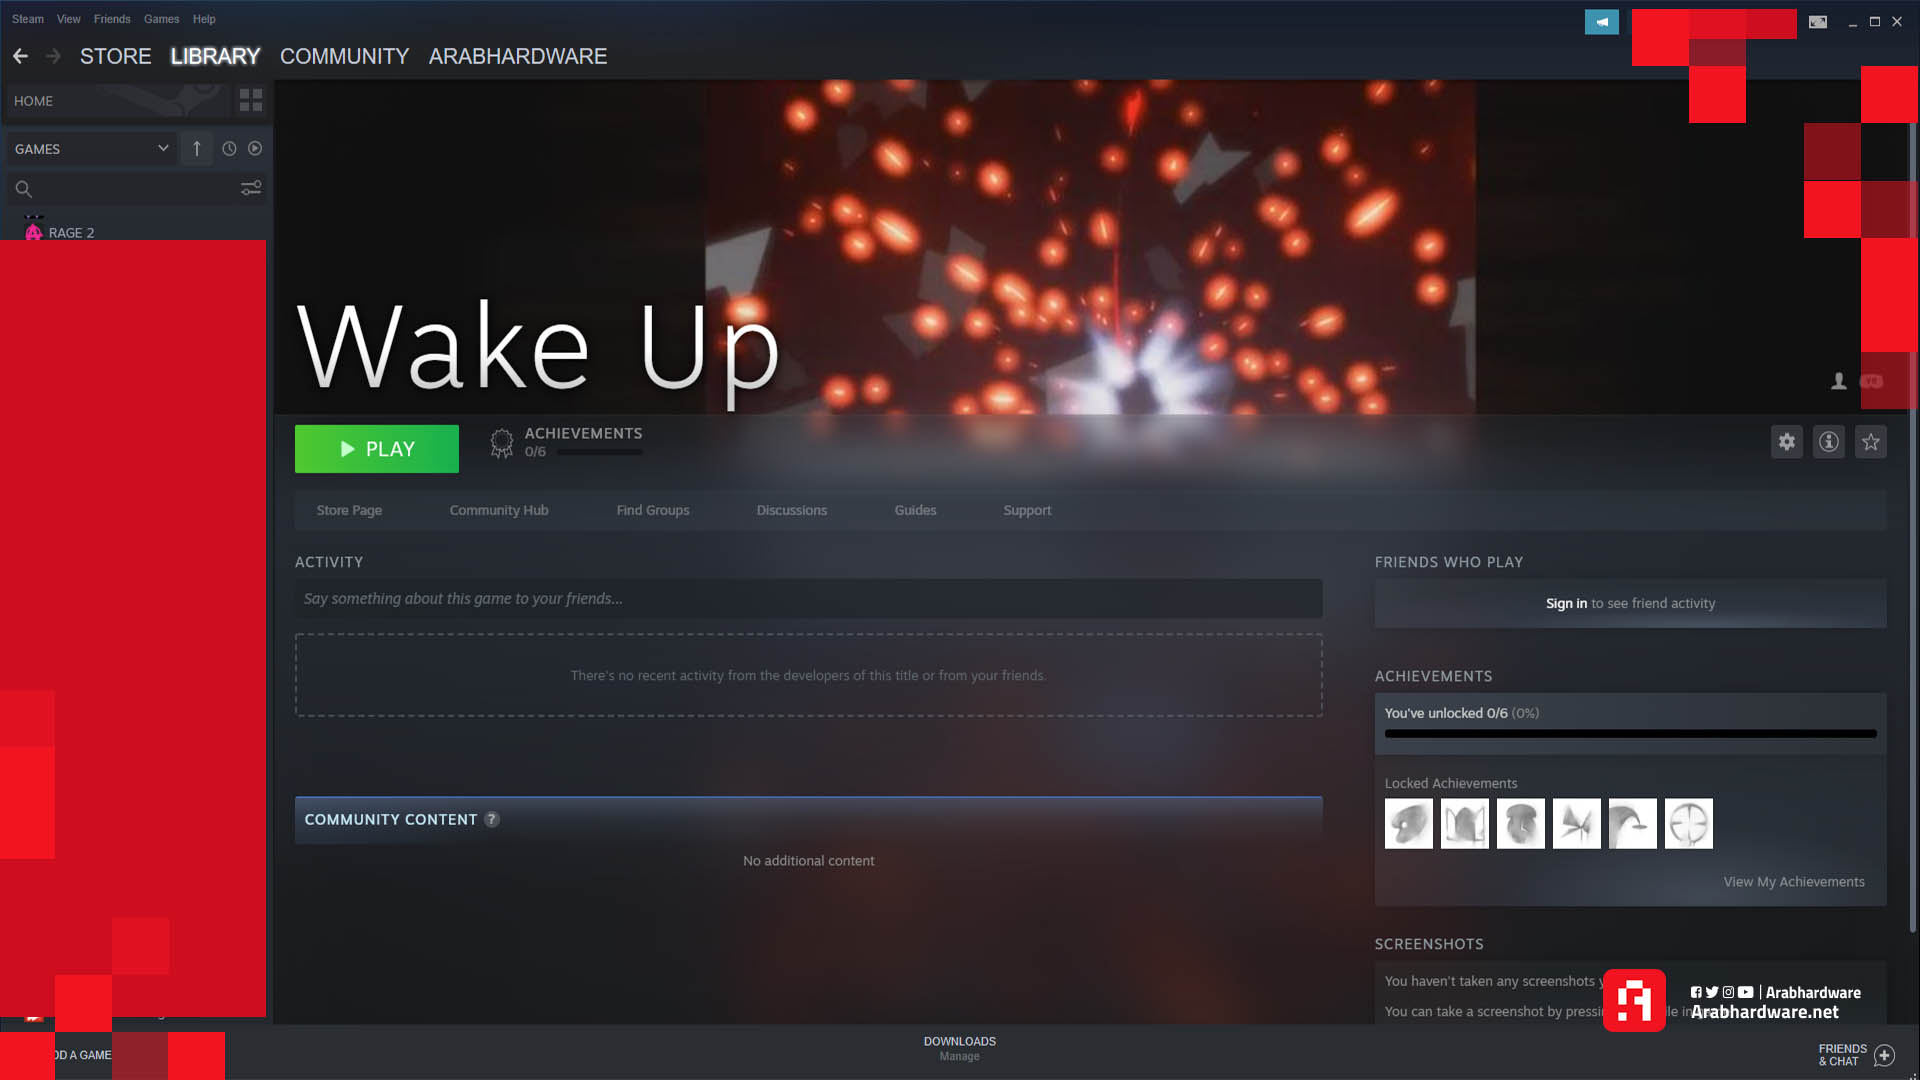Click the announcements megaphone icon
The image size is (1920, 1080).
(1601, 22)
